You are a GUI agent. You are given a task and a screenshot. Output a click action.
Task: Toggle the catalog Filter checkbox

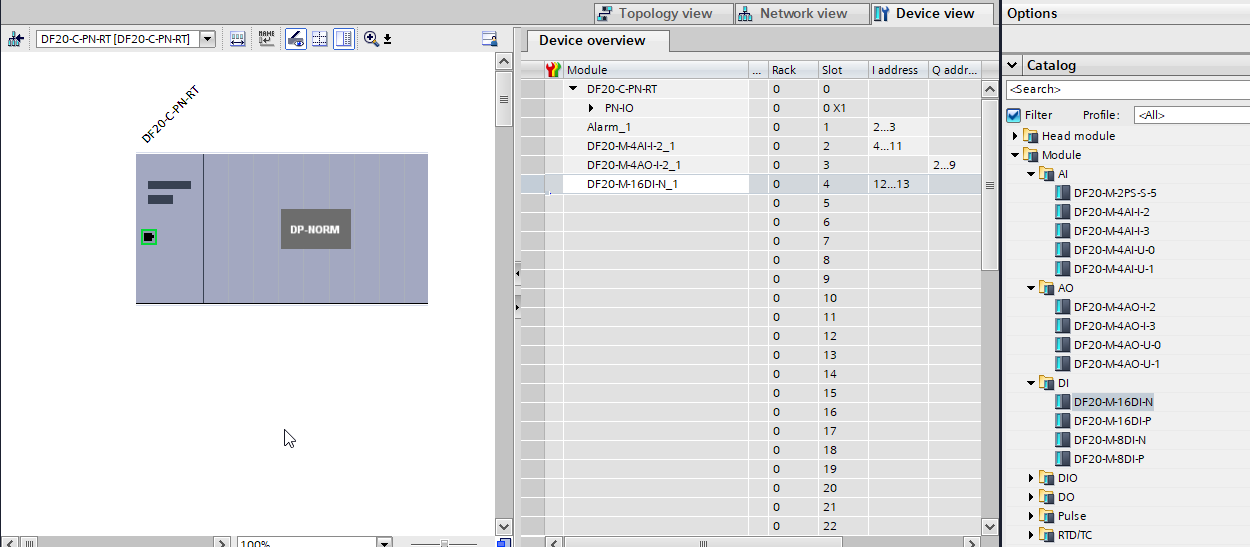click(1013, 115)
